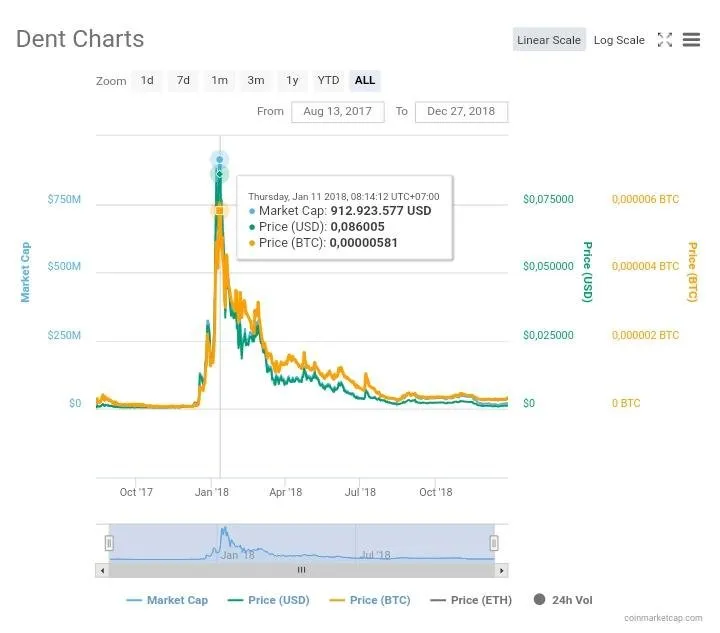The height and width of the screenshot is (633, 720).
Task: Edit the To date field Dec 27, 2018
Action: (461, 112)
